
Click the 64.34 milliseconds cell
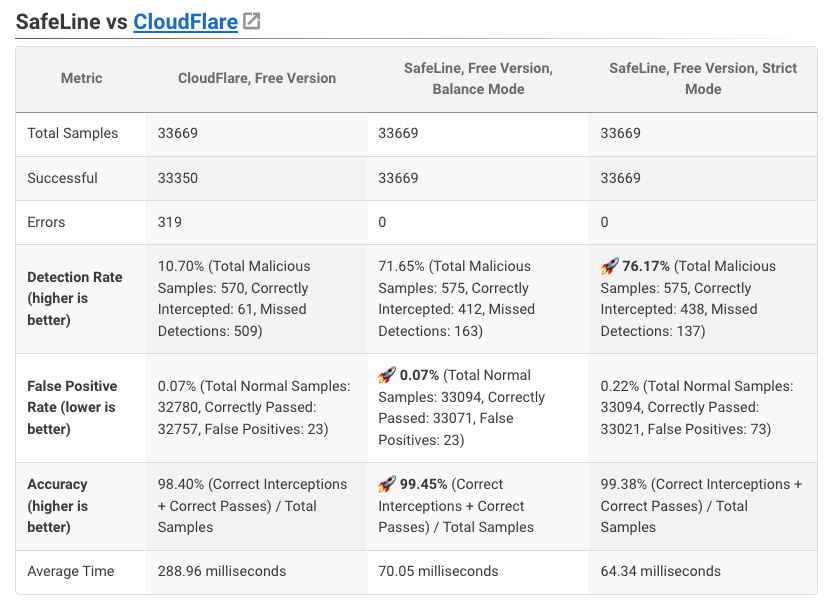660,571
